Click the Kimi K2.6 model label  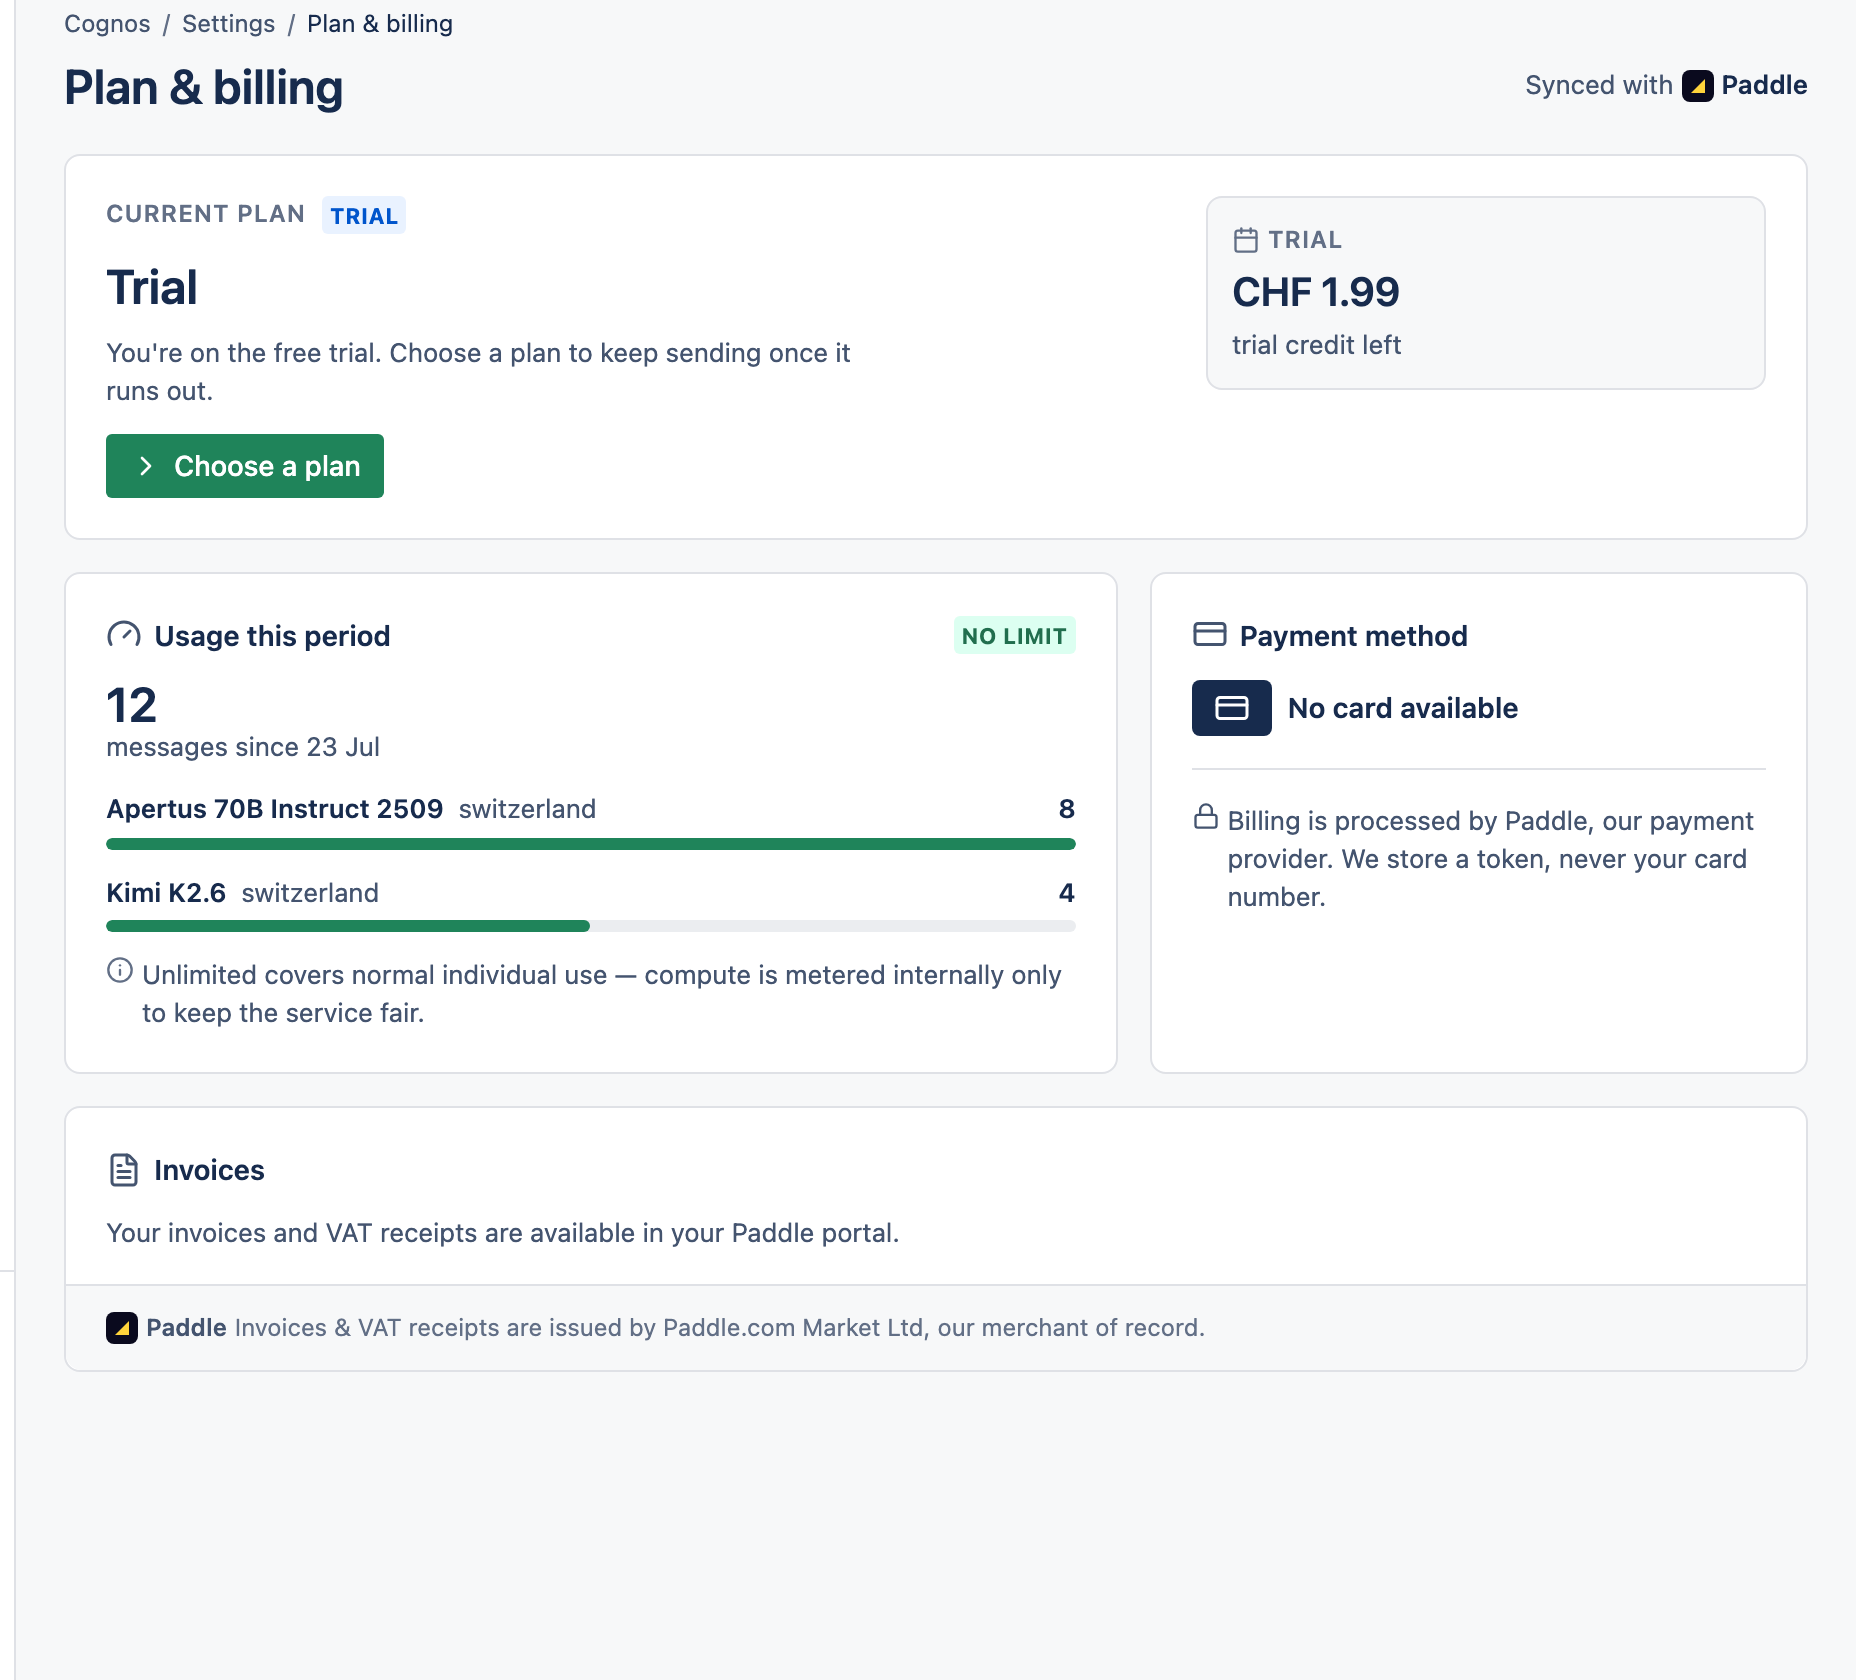click(x=166, y=893)
